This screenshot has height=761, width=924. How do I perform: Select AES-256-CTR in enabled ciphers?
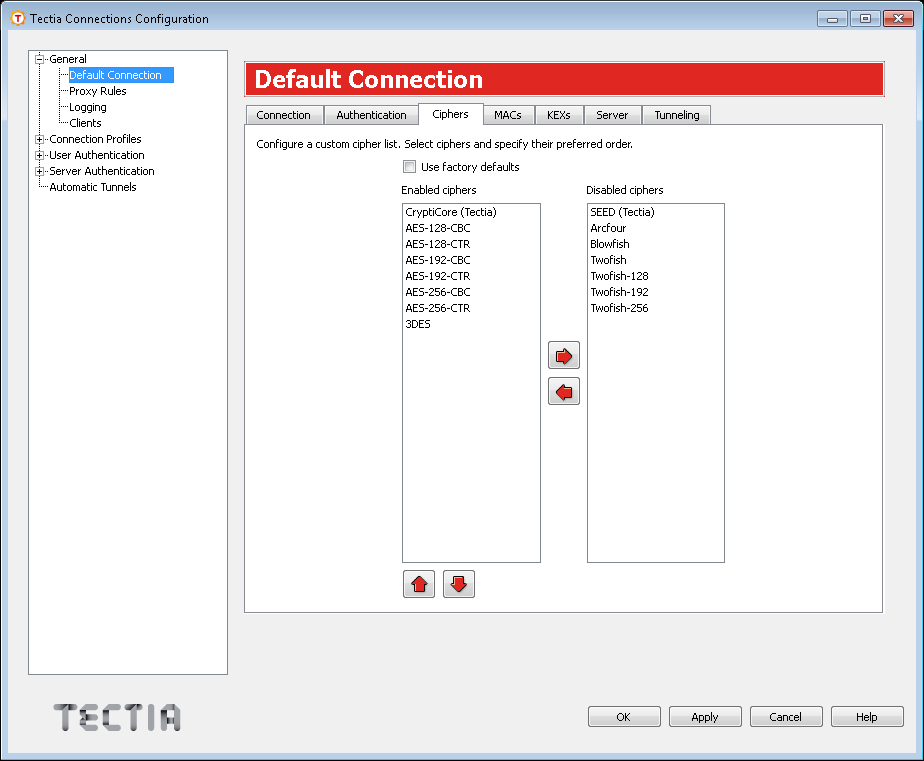click(x=437, y=308)
